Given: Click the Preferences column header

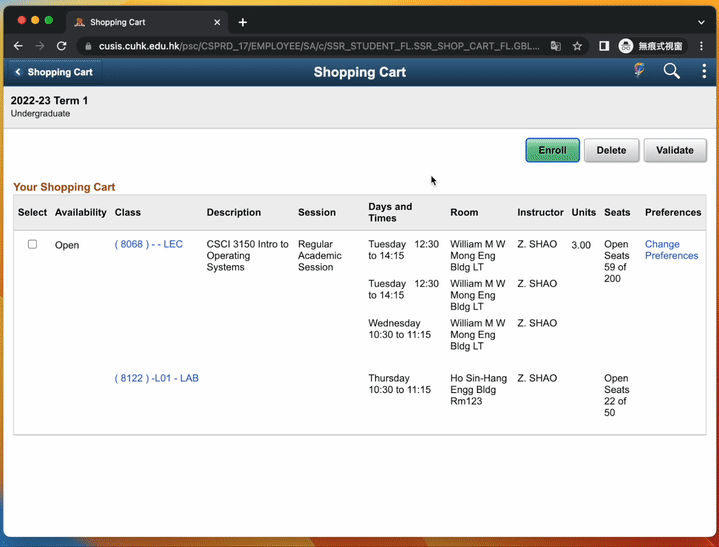Looking at the screenshot, I should 673,212.
